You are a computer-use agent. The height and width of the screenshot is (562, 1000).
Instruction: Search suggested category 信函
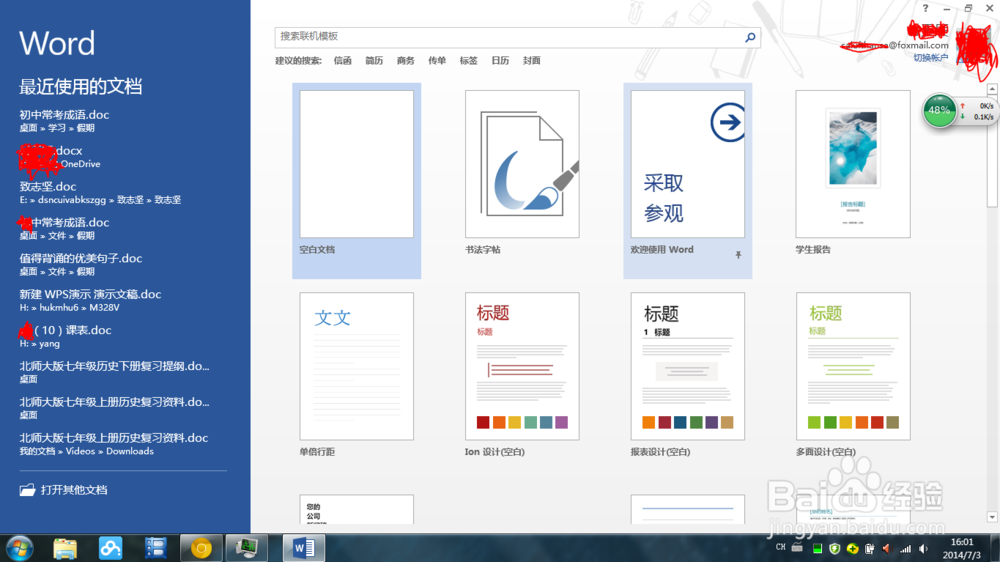[342, 61]
